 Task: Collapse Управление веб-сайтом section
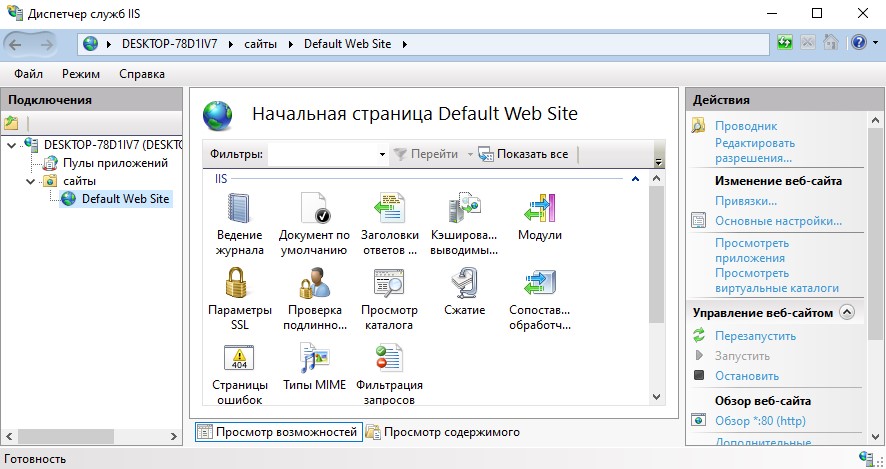point(847,312)
